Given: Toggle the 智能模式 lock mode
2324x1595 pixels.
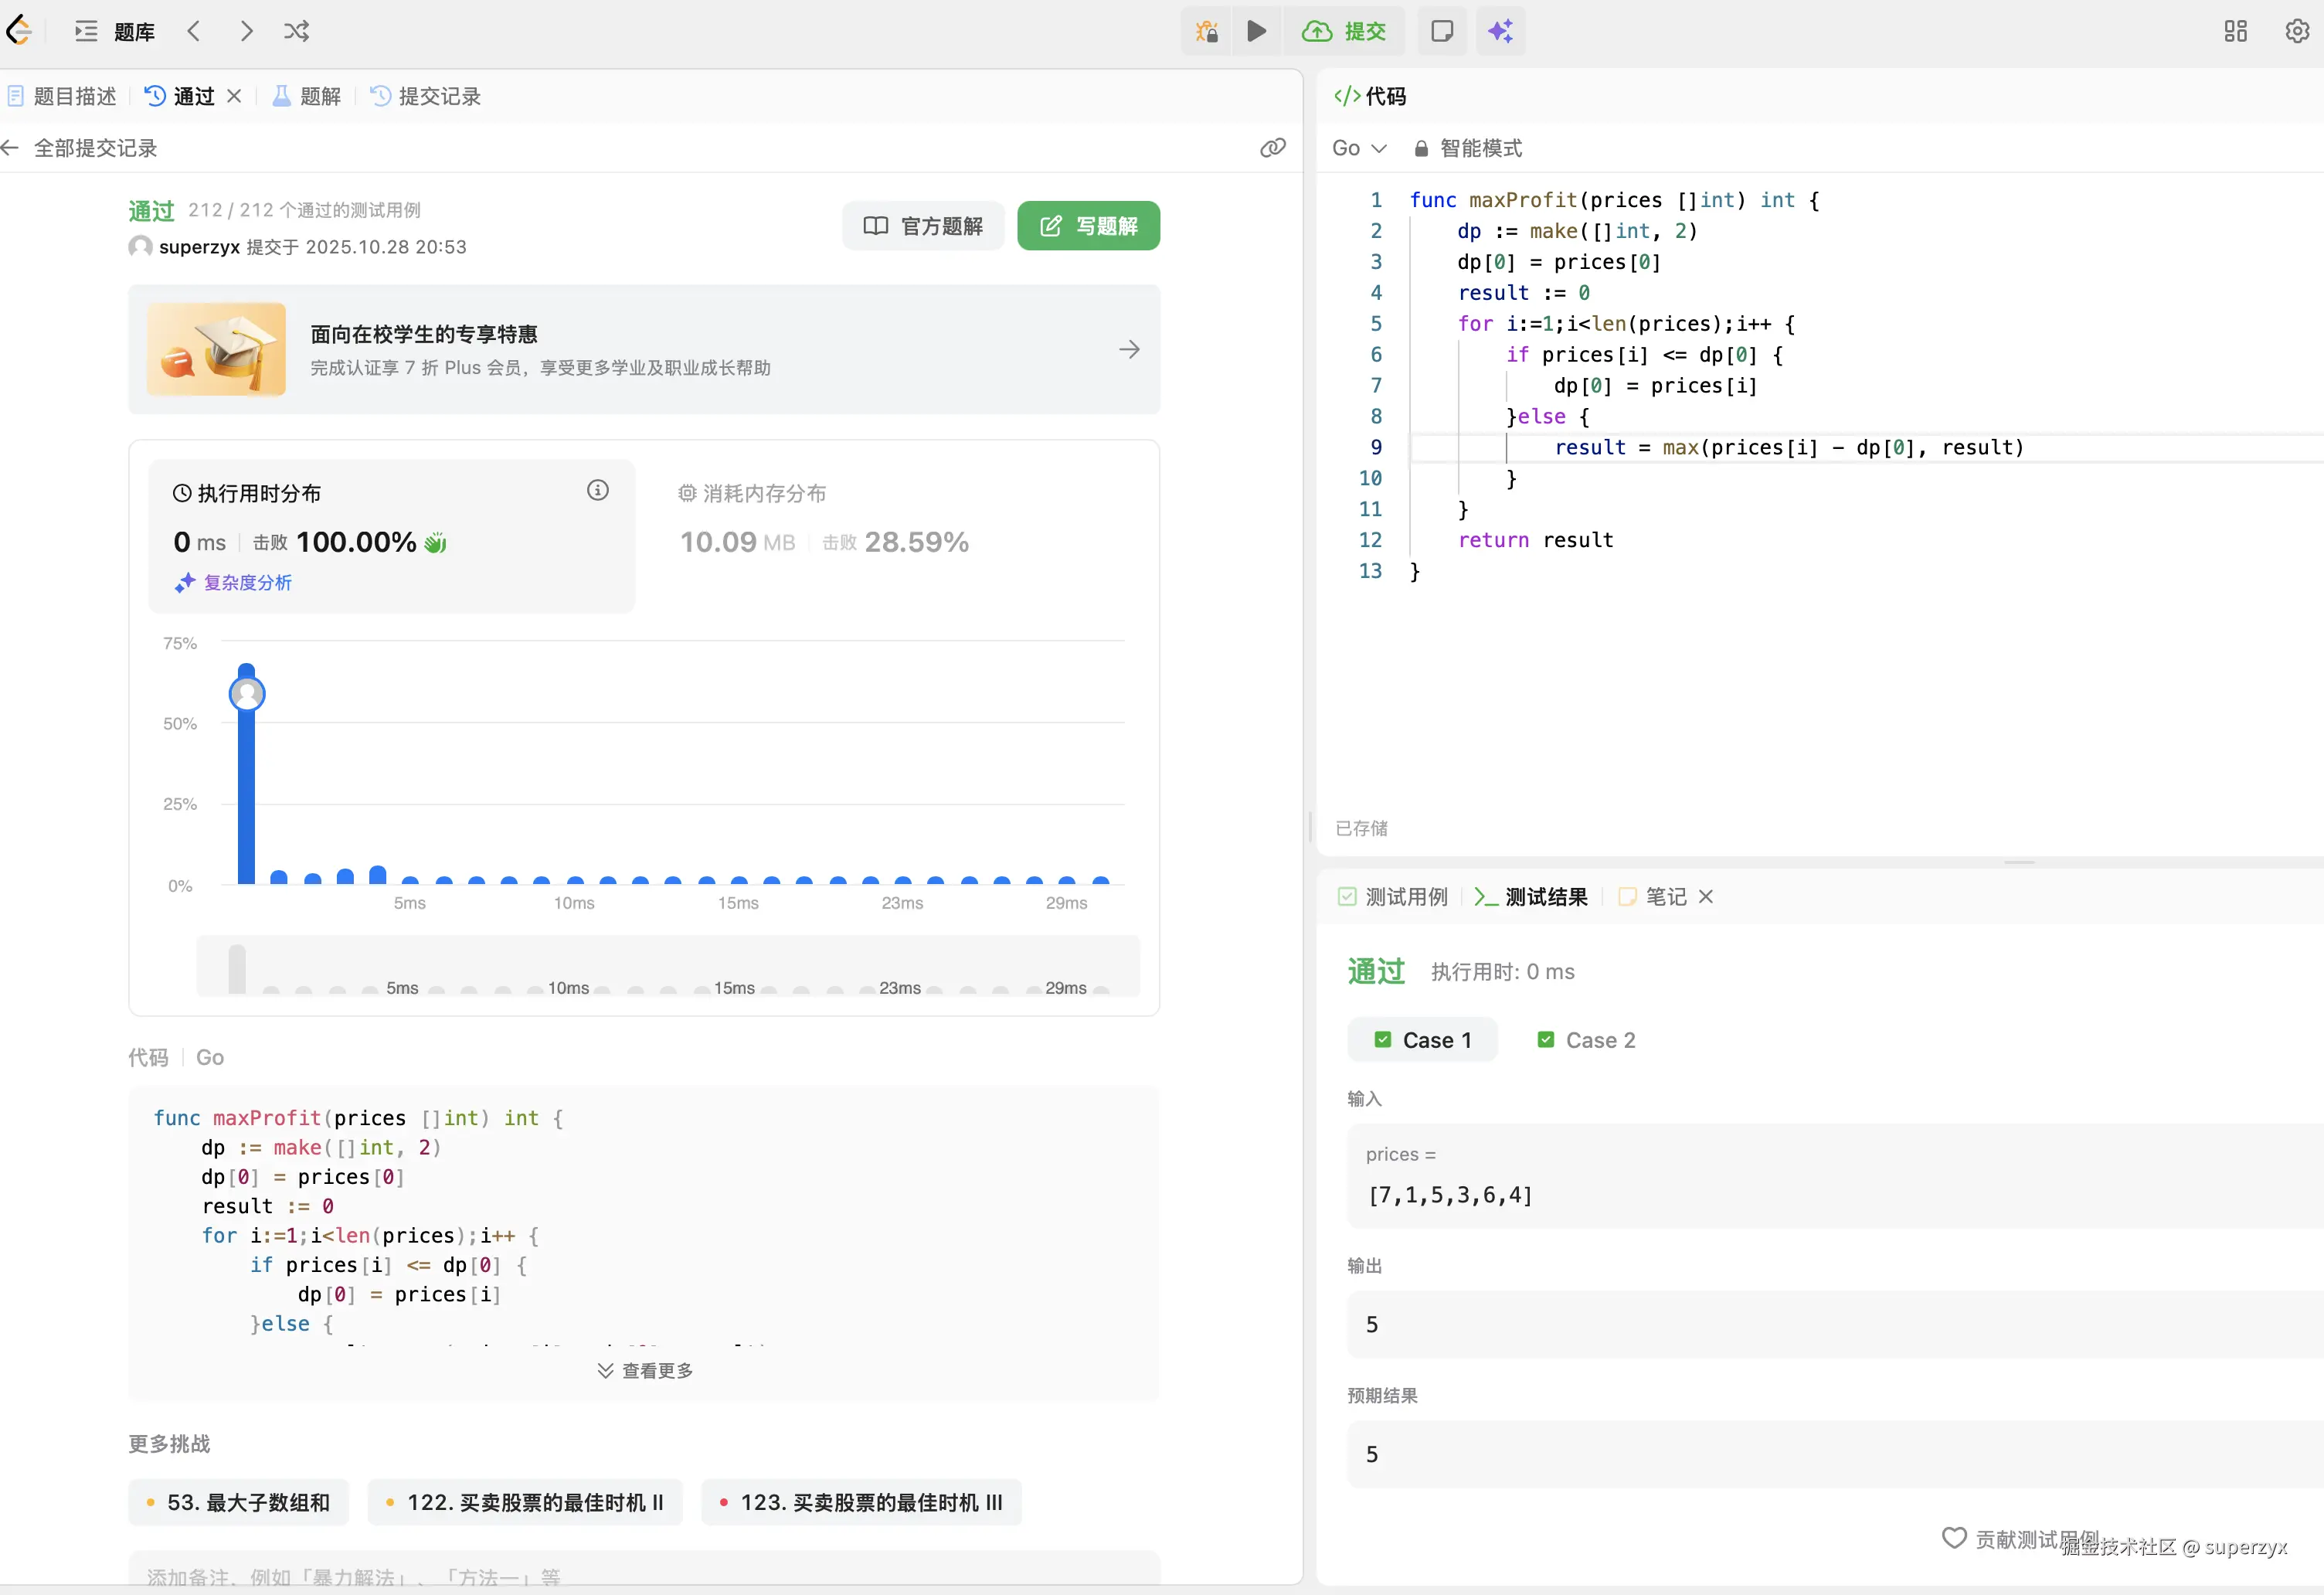Looking at the screenshot, I should pyautogui.click(x=1468, y=148).
